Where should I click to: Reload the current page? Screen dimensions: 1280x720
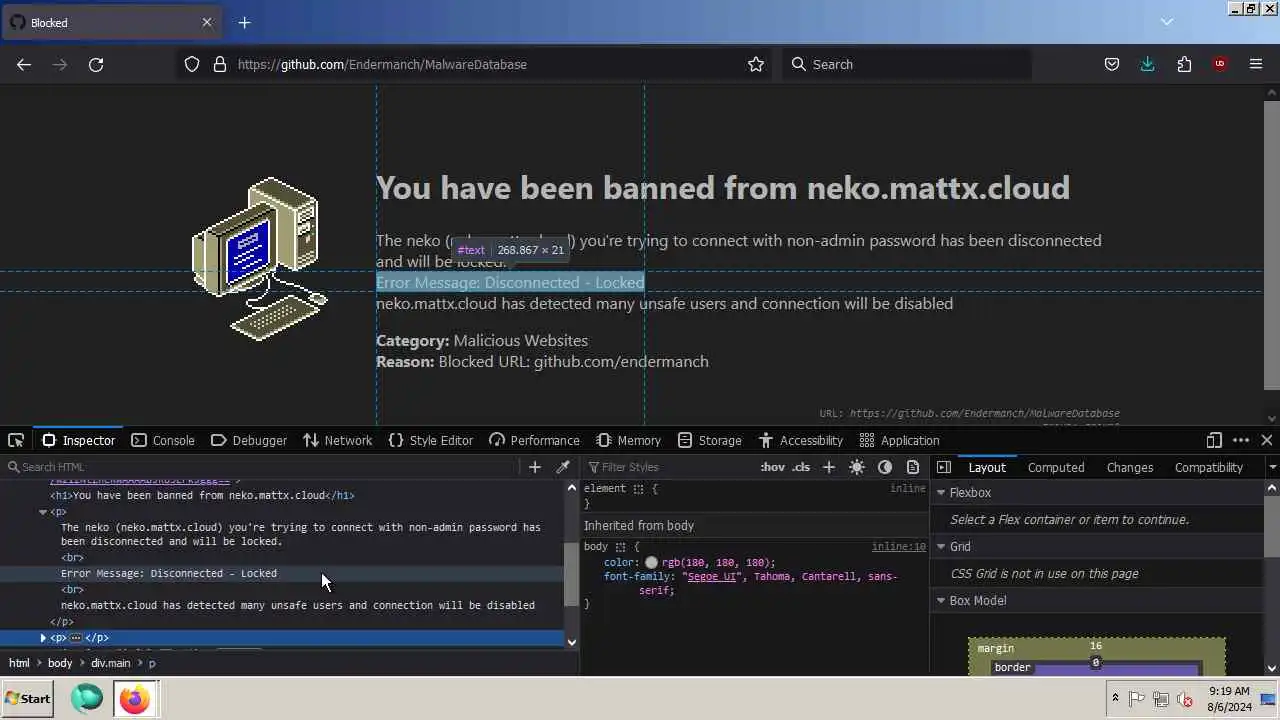tap(96, 64)
